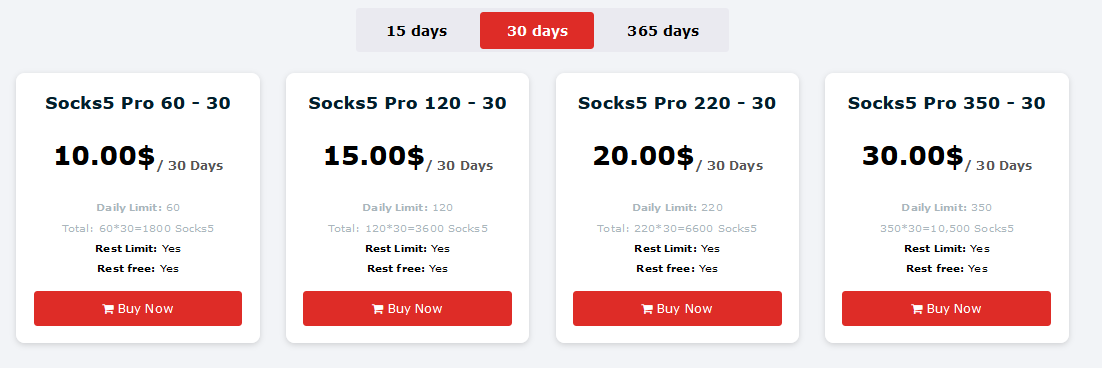Screen dimensions: 1102x368
Task: Buy the Socks5 Pro 60 - 30 plan
Action: 138,308
